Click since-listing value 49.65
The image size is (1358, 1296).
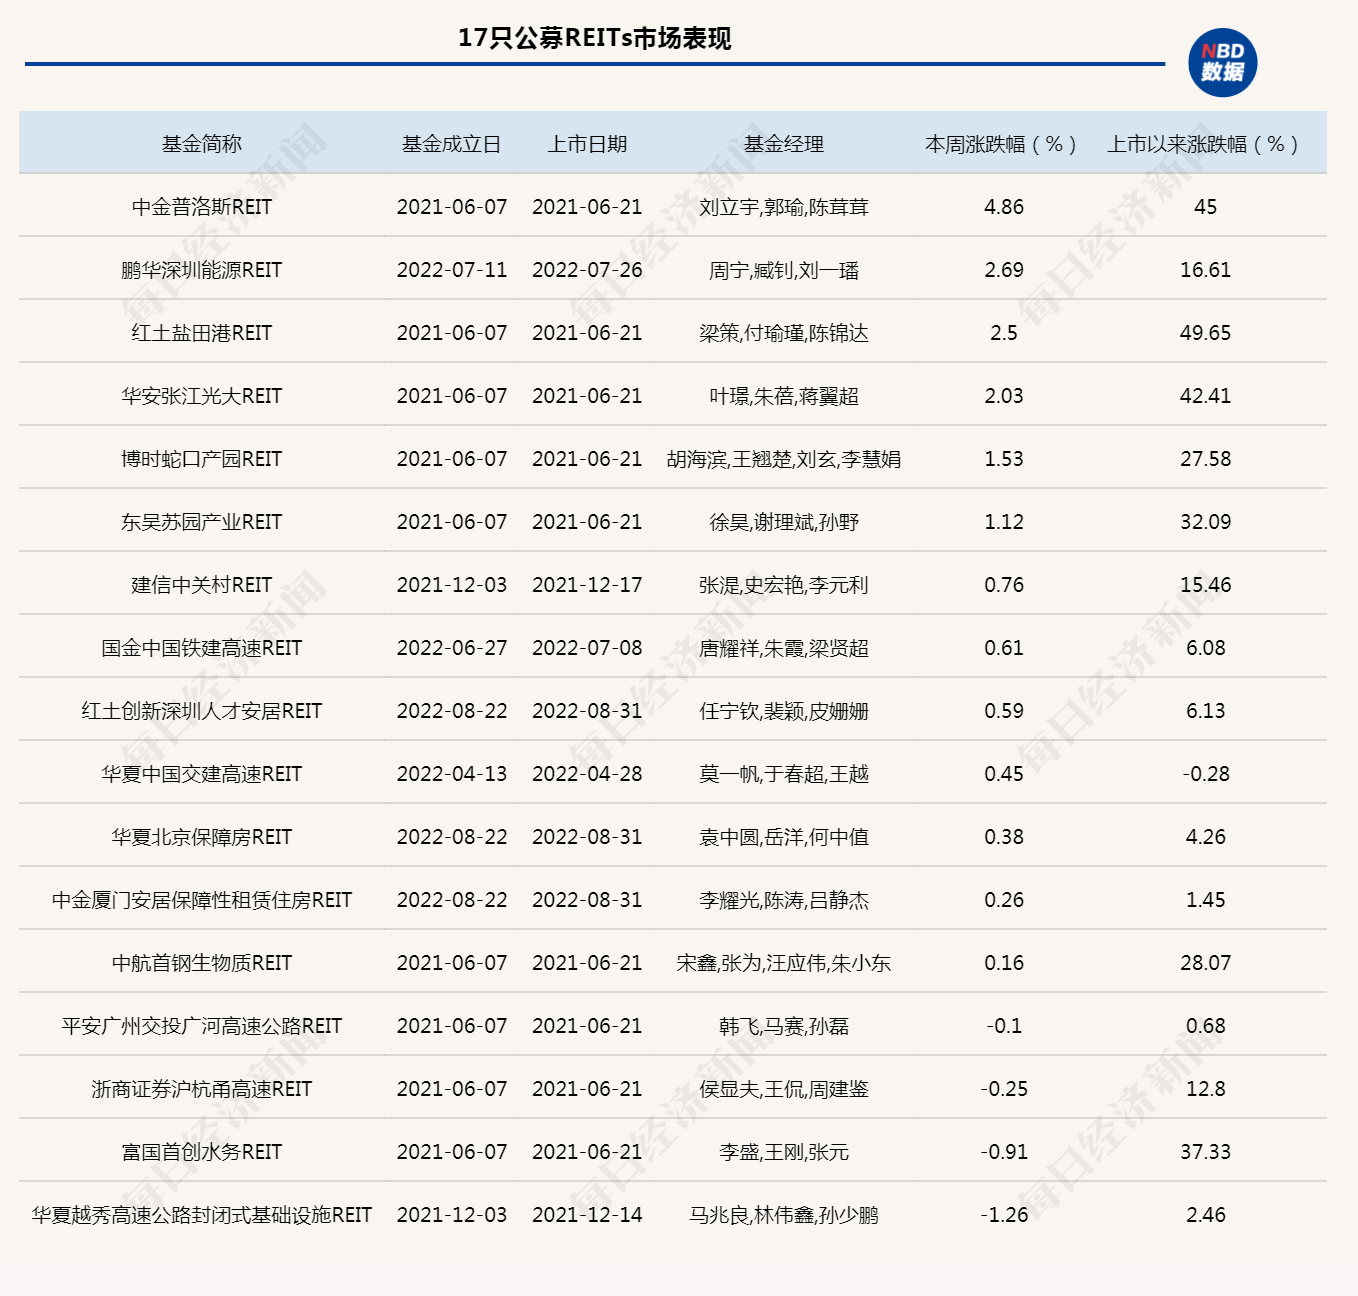point(1206,333)
